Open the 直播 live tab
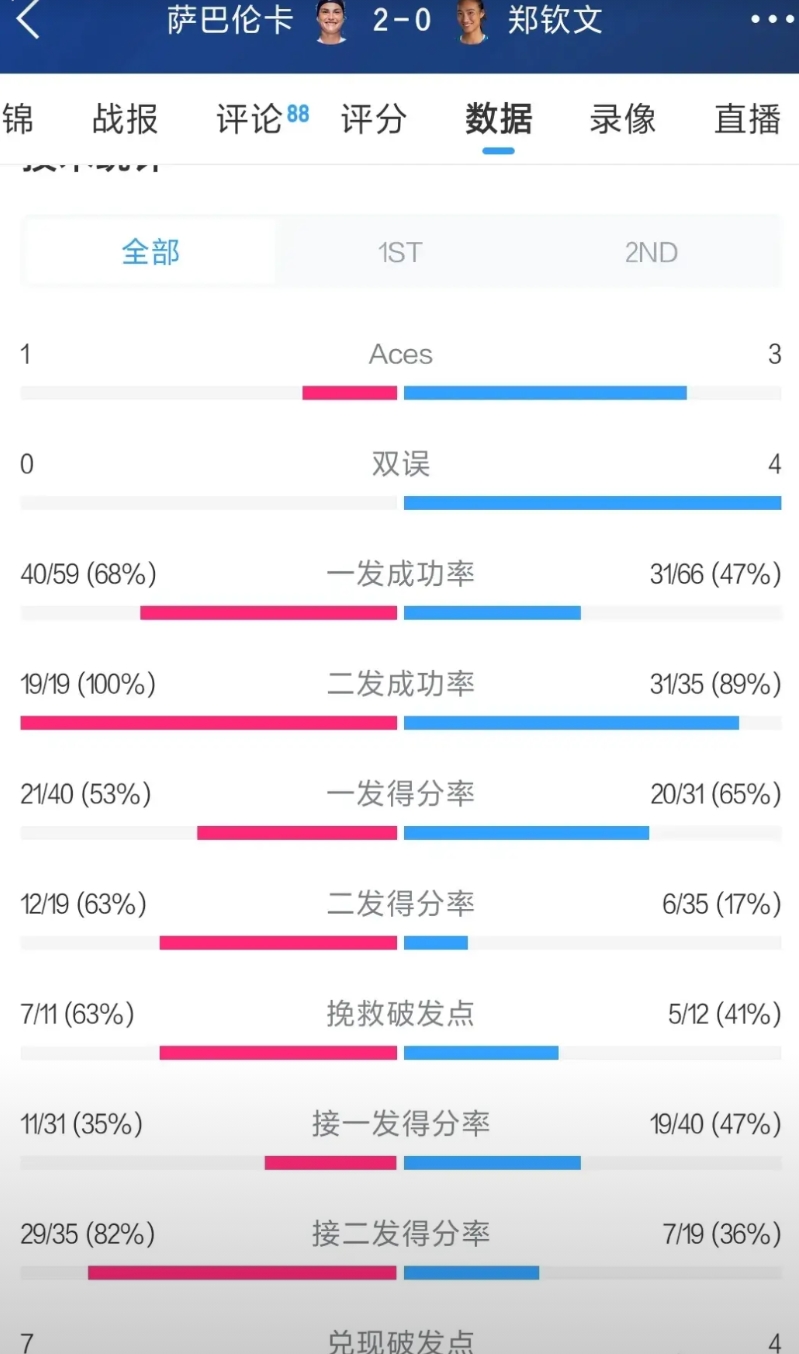Image resolution: width=799 pixels, height=1354 pixels. 747,119
